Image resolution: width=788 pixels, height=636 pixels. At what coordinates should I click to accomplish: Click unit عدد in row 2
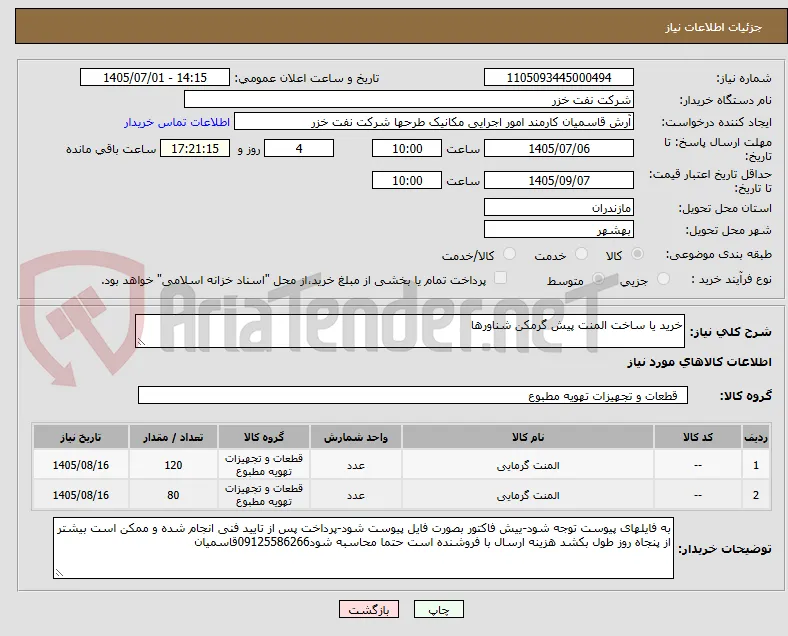[x=356, y=495]
